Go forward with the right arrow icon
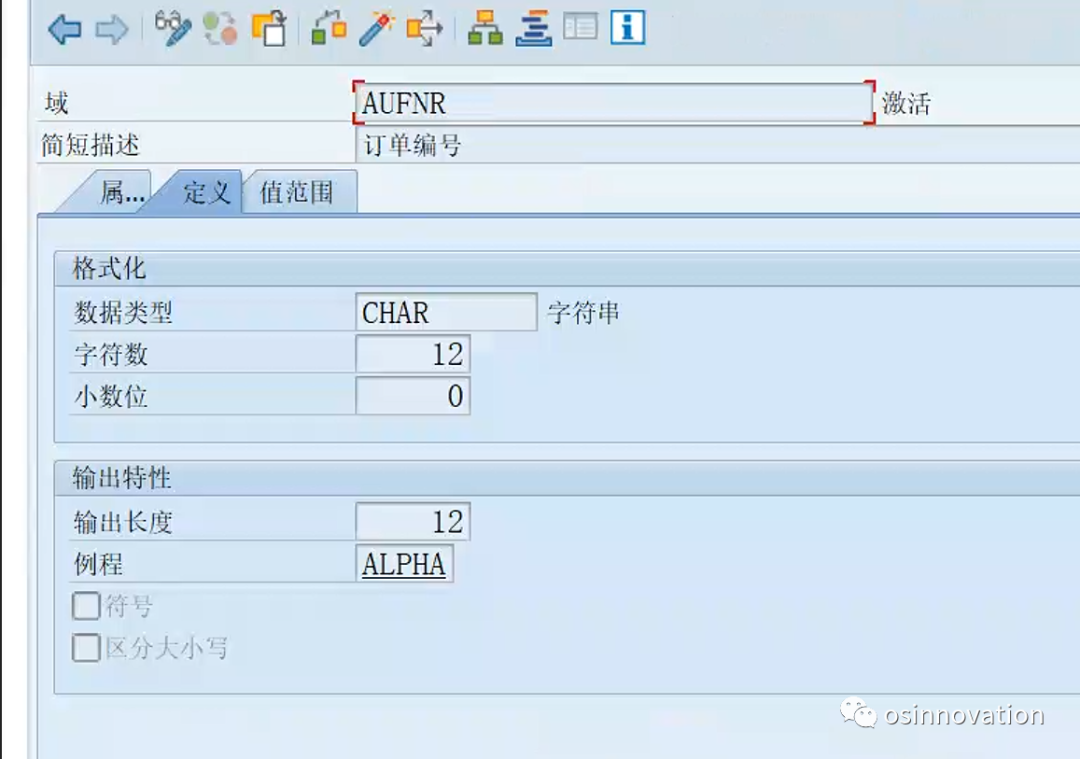This screenshot has width=1080, height=759. (x=112, y=29)
